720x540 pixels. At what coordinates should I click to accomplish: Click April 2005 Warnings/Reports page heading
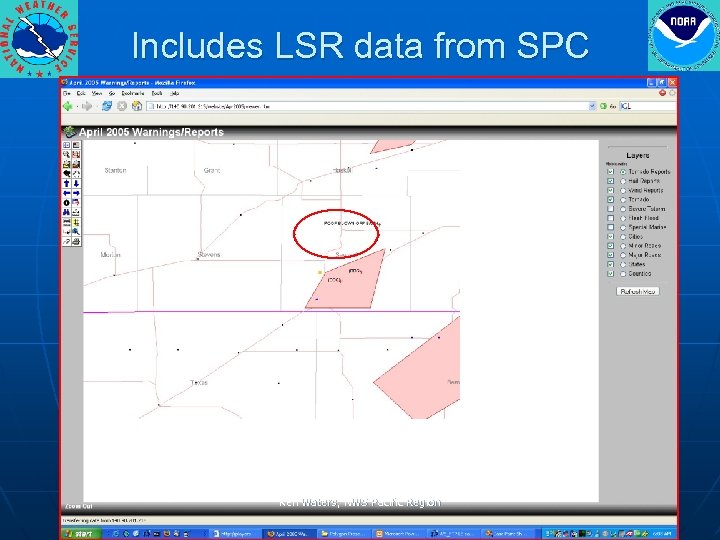coord(151,132)
